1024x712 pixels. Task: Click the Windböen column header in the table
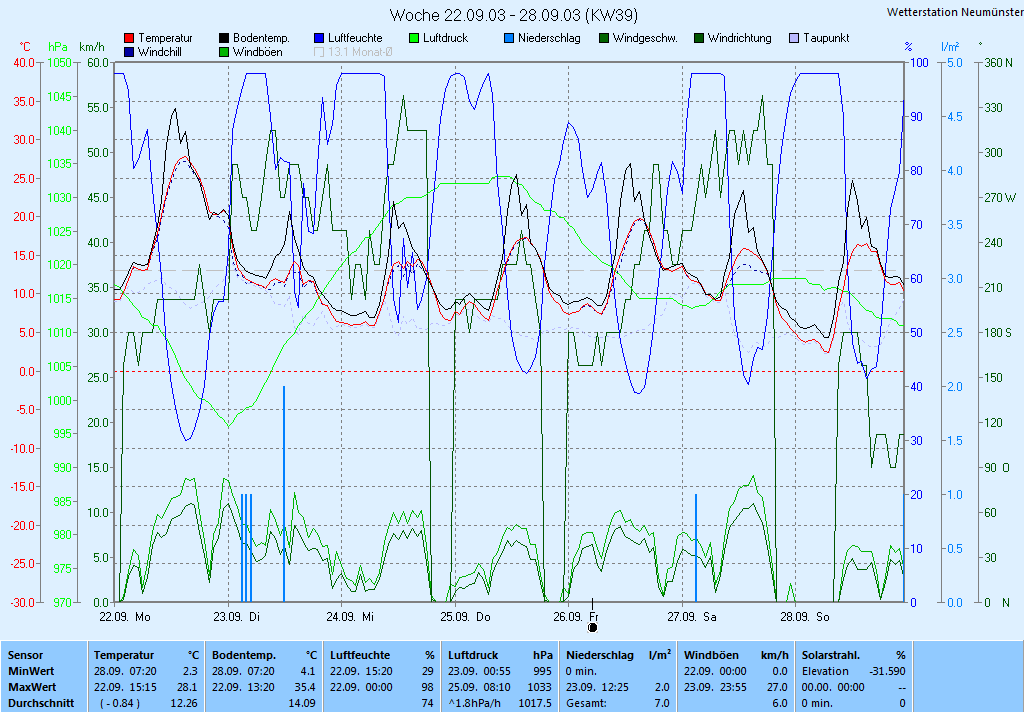(712, 655)
